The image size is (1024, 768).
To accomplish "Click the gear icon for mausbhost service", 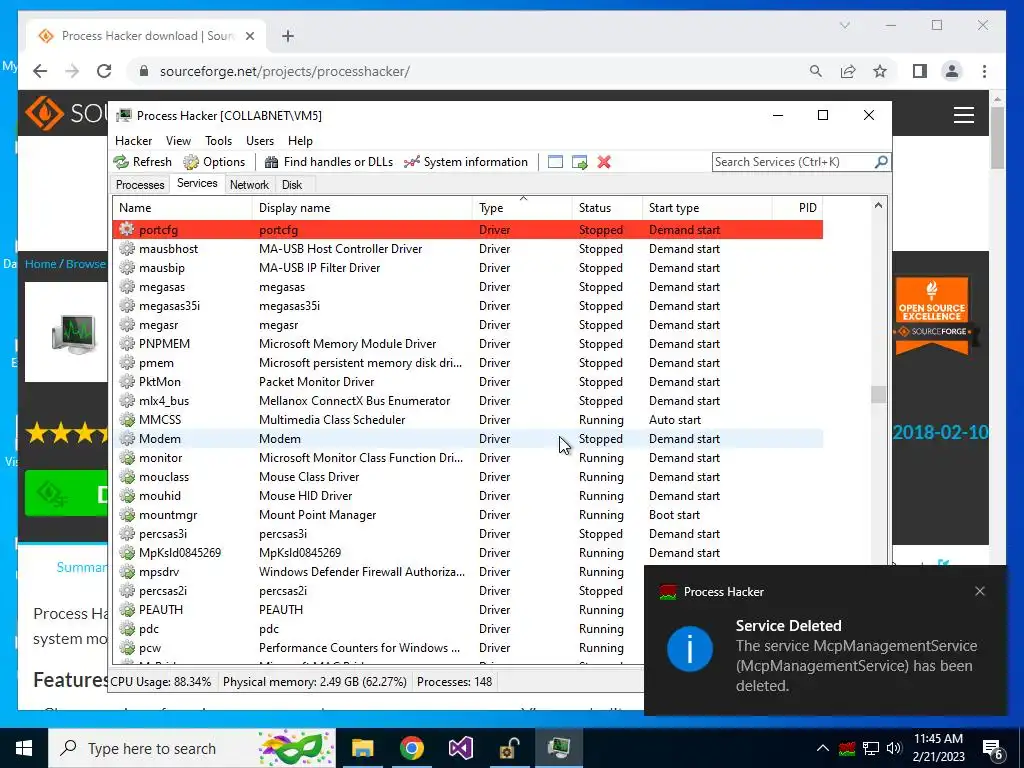I will 127,249.
